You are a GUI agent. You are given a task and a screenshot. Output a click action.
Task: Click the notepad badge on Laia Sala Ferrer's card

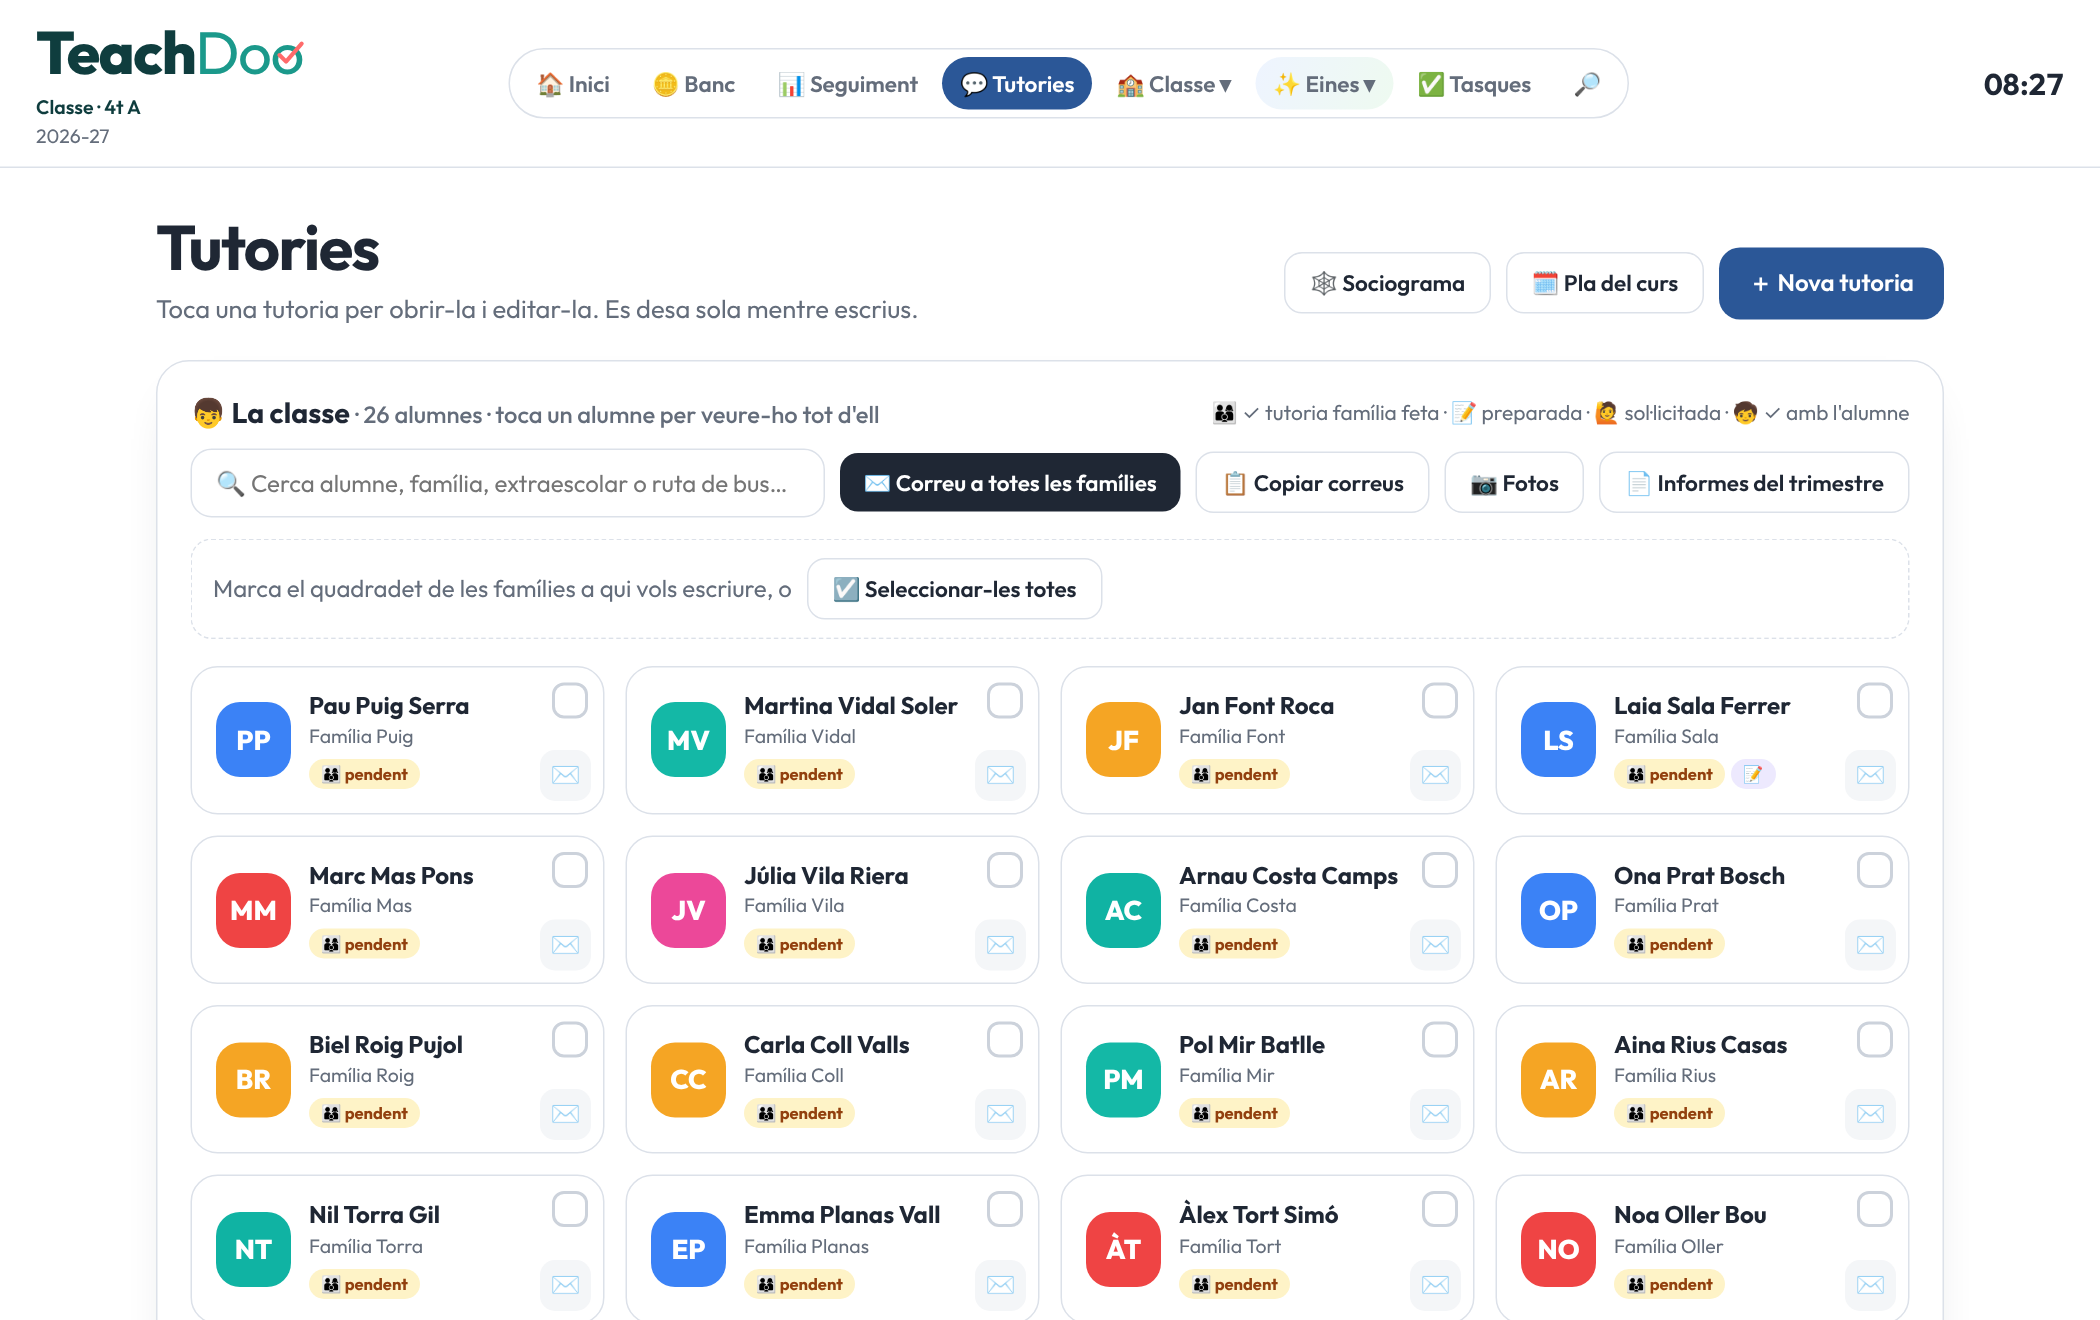(x=1753, y=774)
